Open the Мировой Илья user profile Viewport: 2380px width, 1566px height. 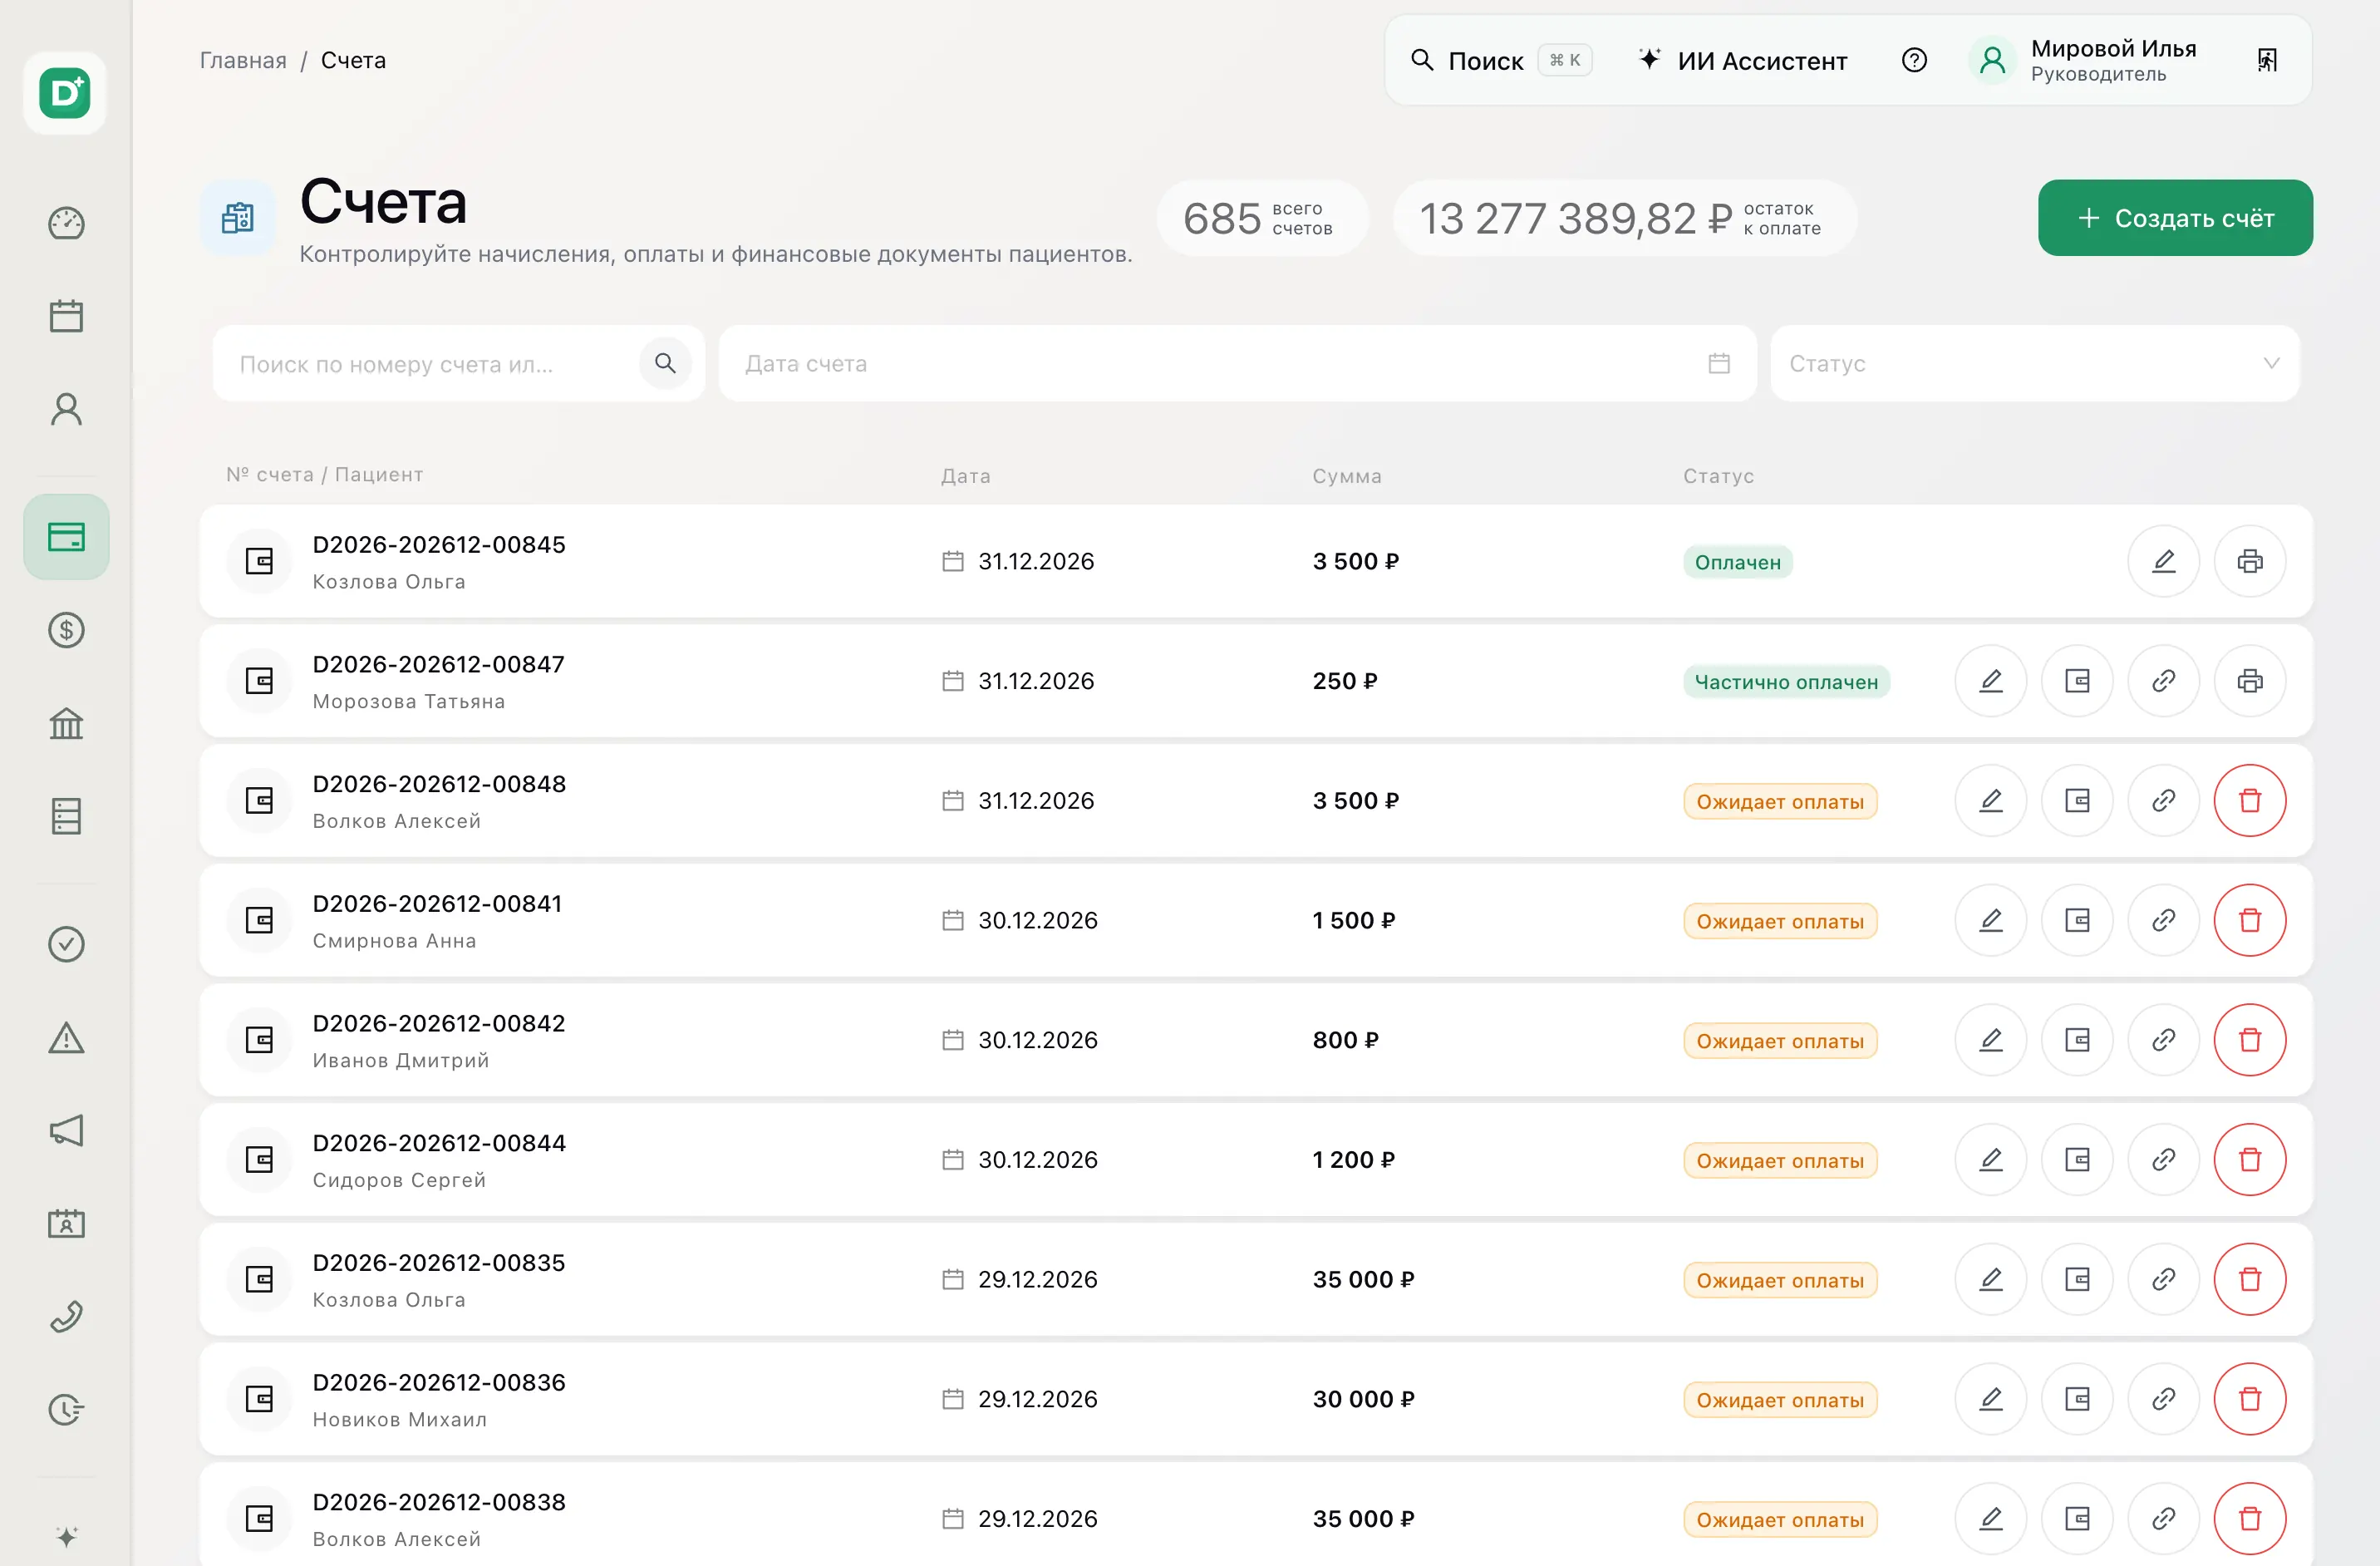[2085, 60]
